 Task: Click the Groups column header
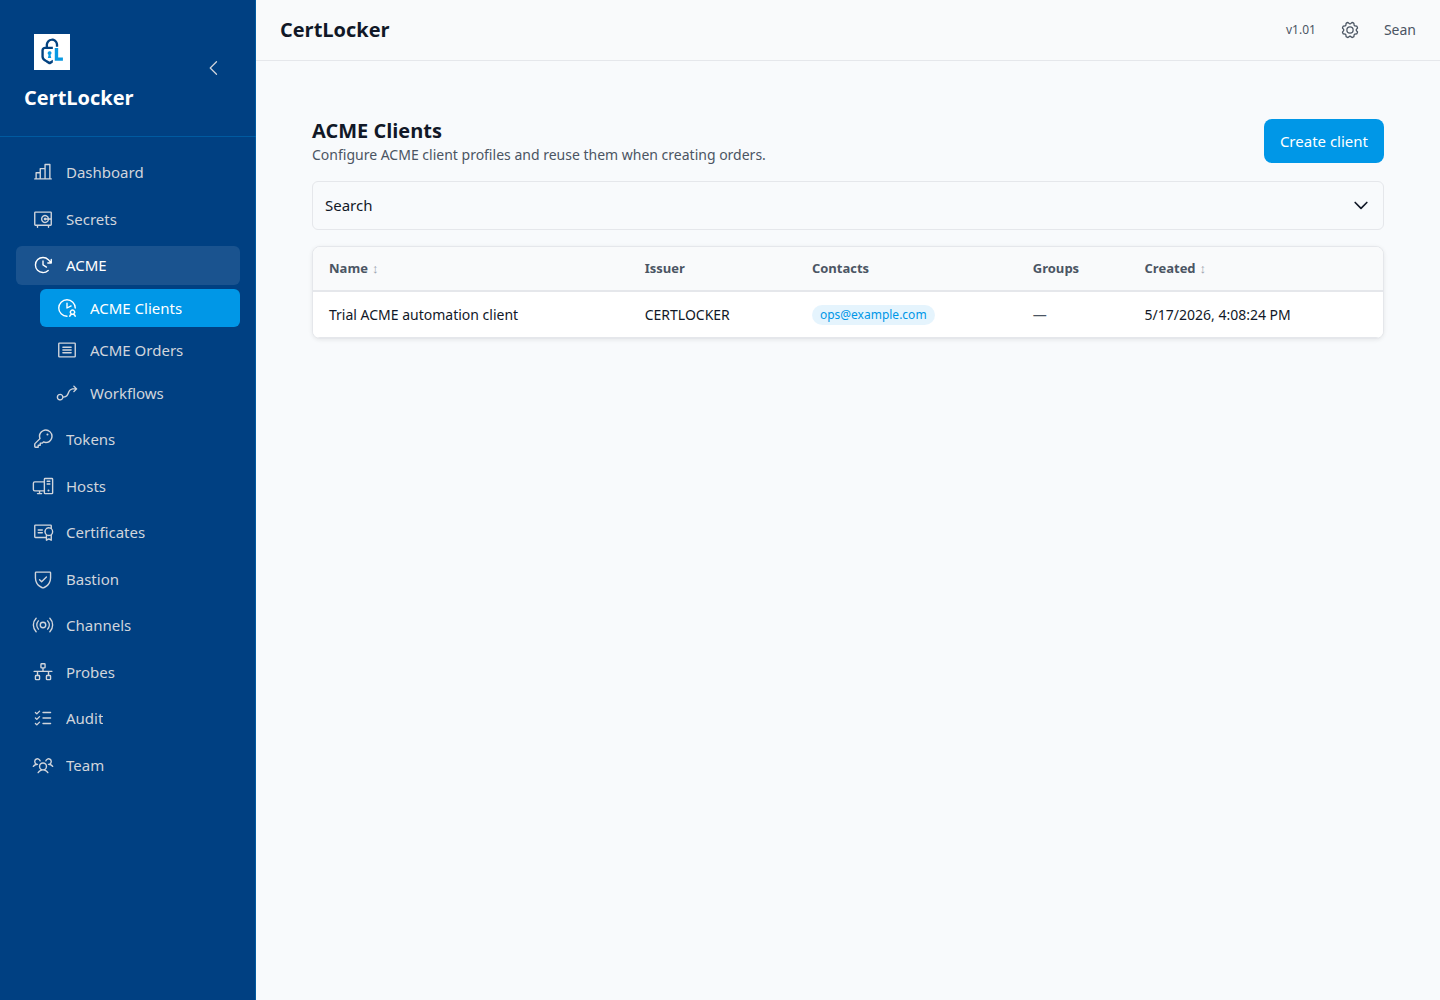pos(1055,268)
